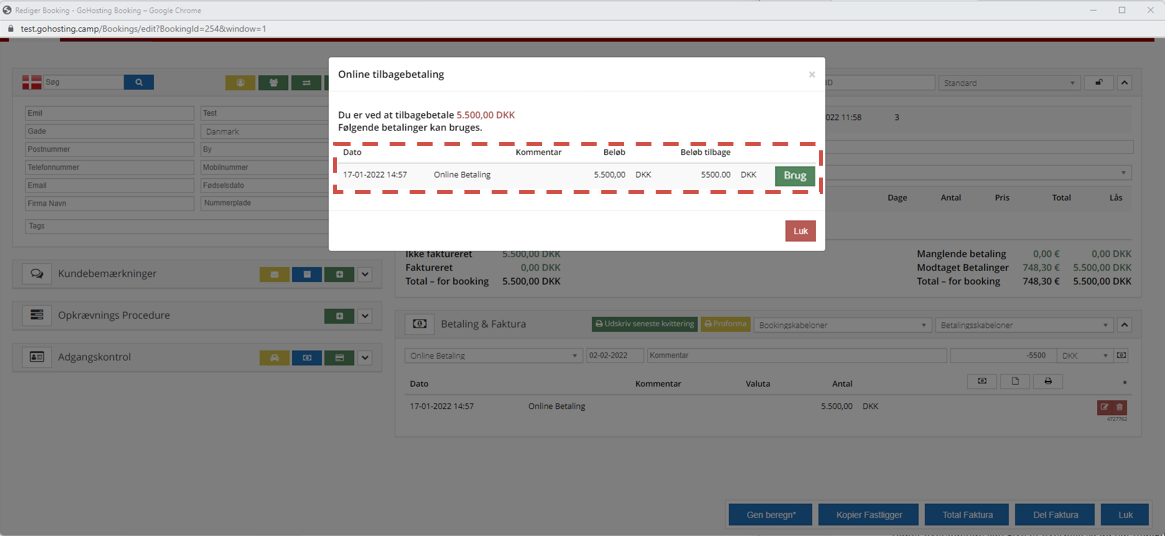Image resolution: width=1166 pixels, height=536 pixels.
Task: Click the green card icon in Adgangskontrol
Action: (x=339, y=358)
